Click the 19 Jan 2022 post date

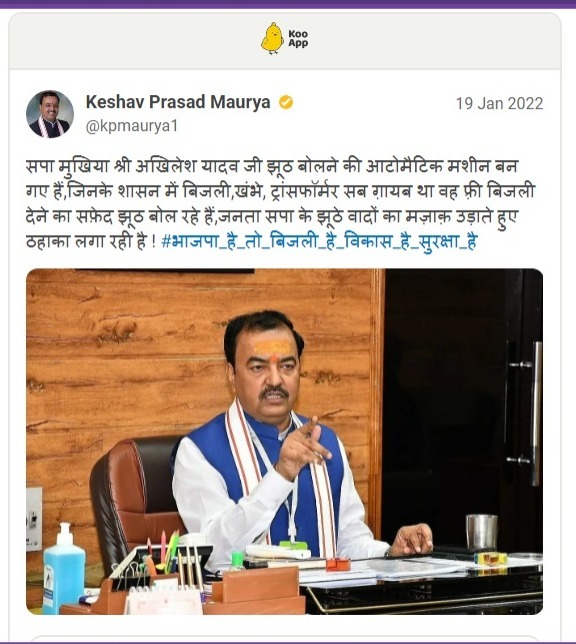click(499, 104)
